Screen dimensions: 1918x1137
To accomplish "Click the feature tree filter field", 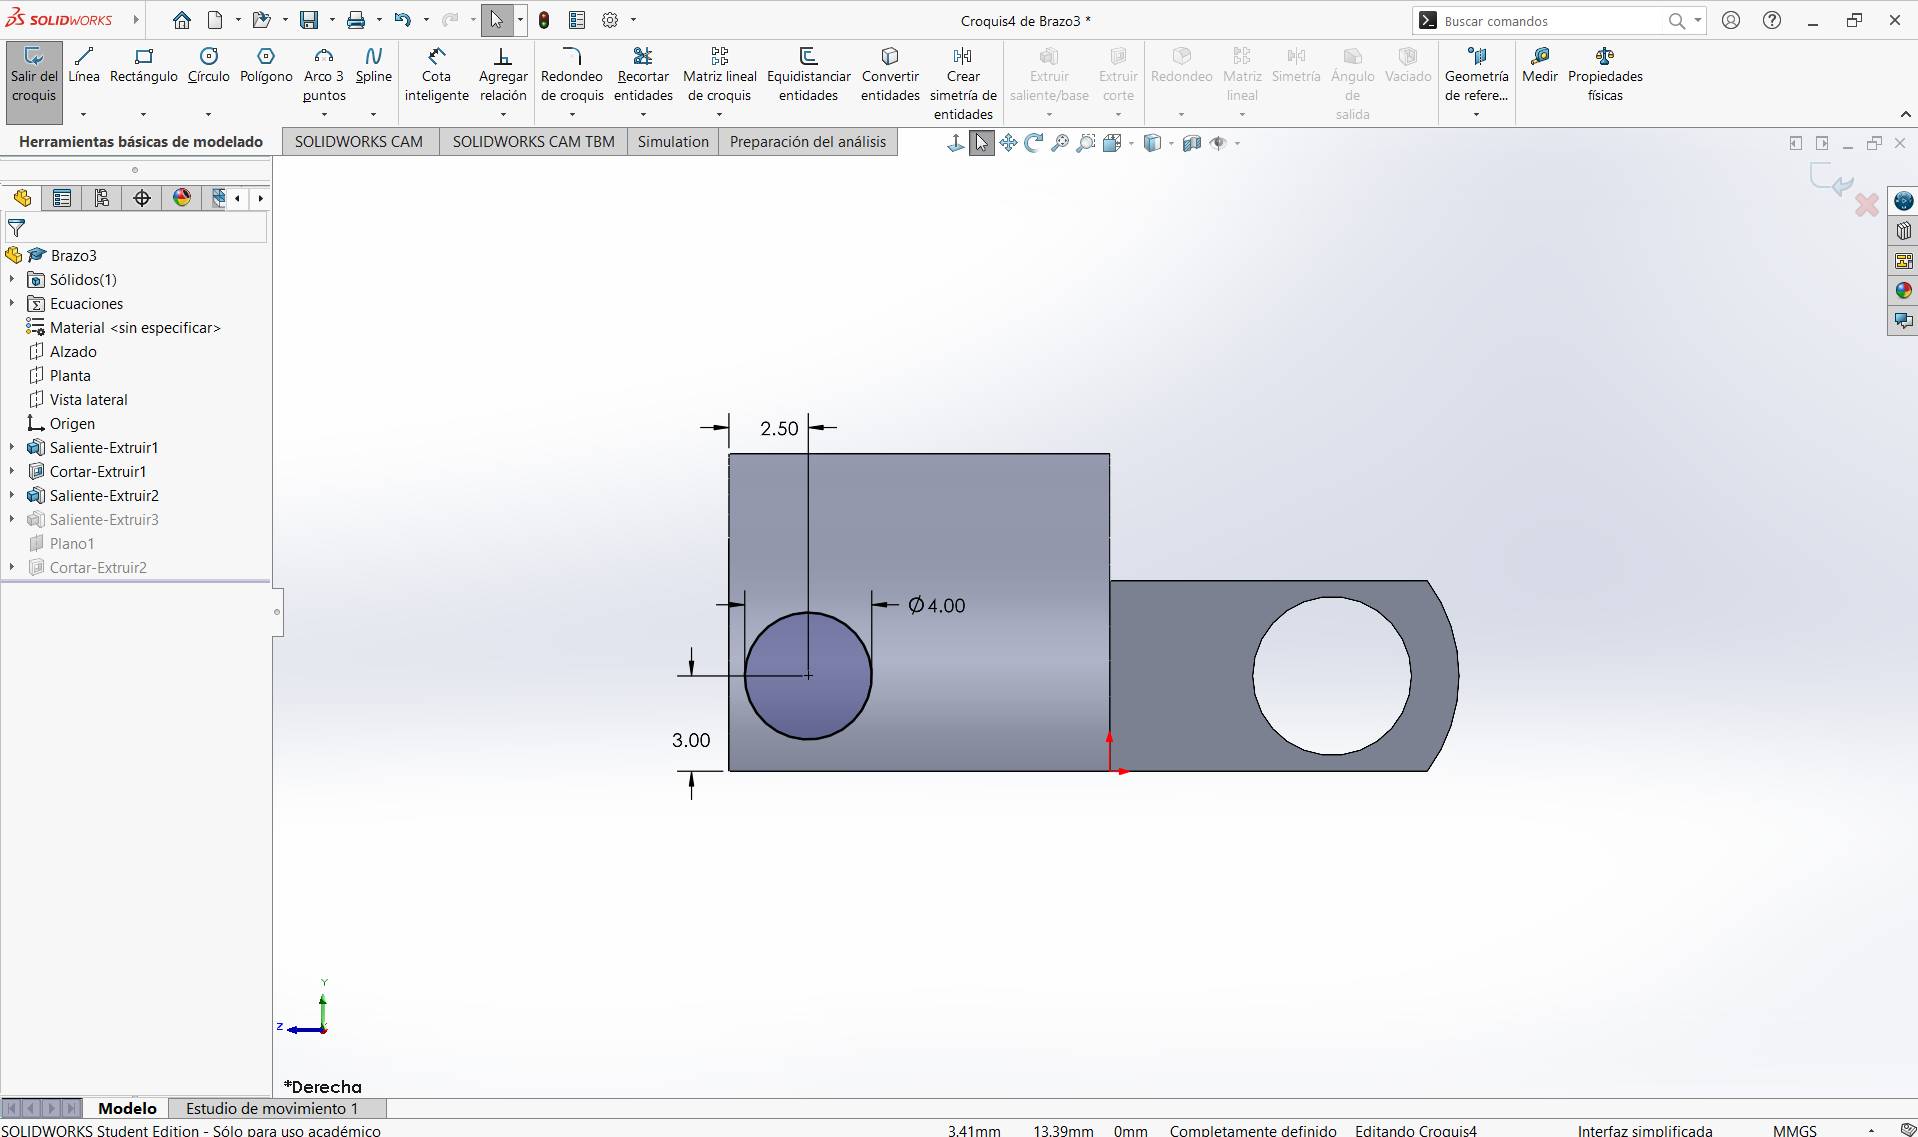I will pos(136,228).
